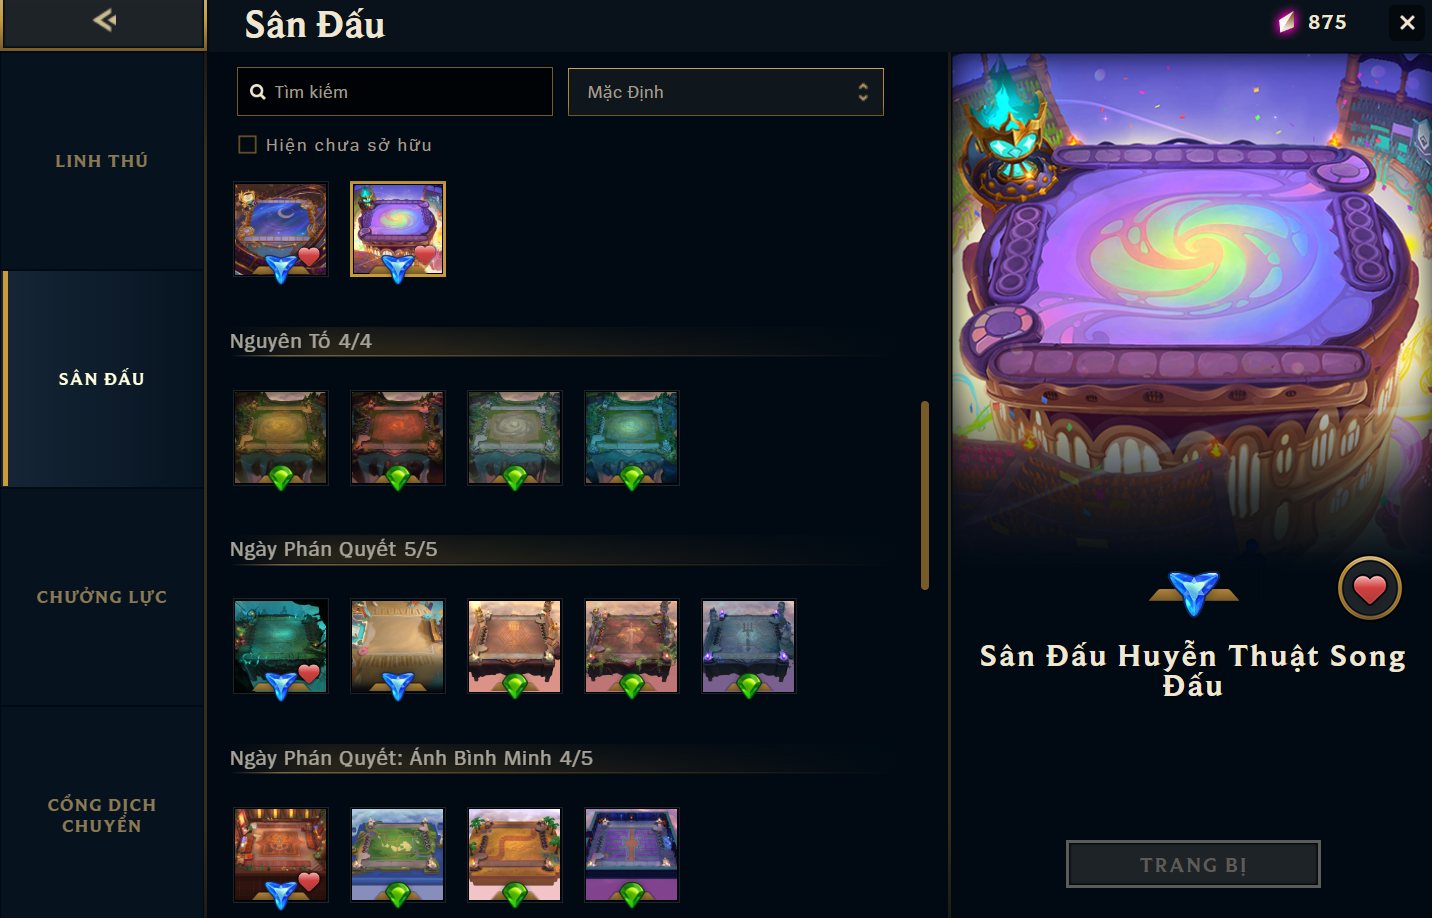Select the teal Ngày Phán Quyết arena with heart
Image resolution: width=1432 pixels, height=918 pixels.
281,646
